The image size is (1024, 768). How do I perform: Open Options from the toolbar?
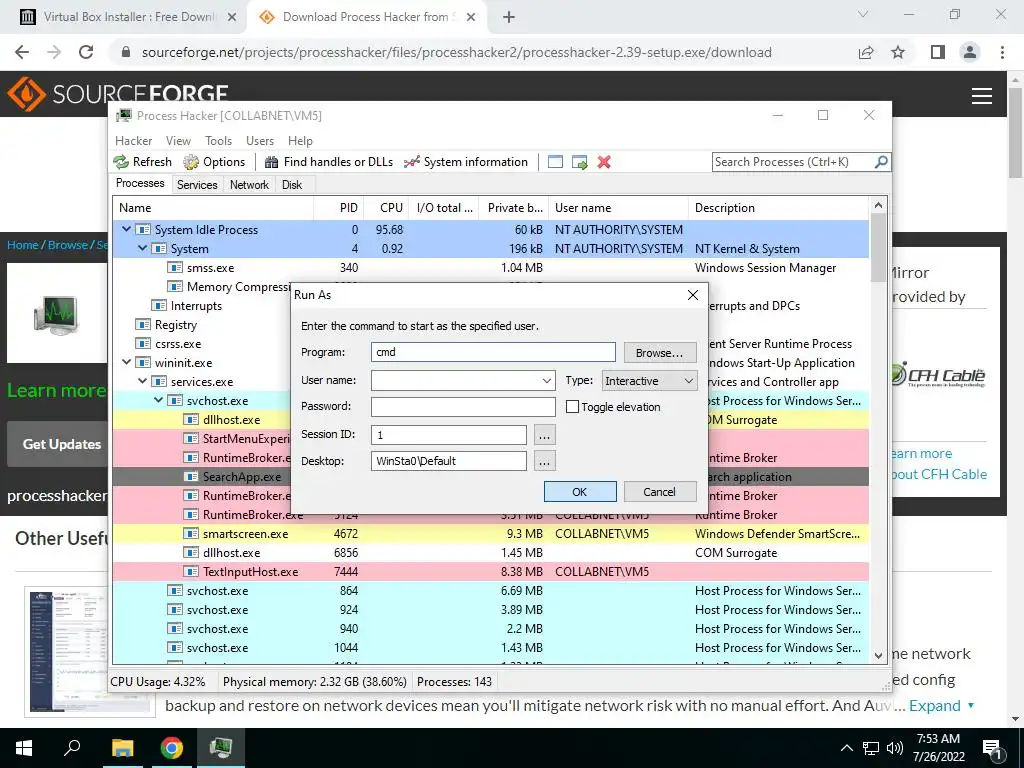pos(214,162)
